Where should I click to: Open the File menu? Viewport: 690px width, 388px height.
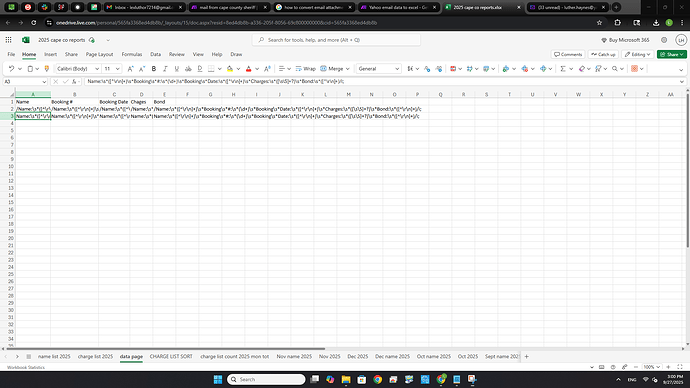click(x=11, y=55)
